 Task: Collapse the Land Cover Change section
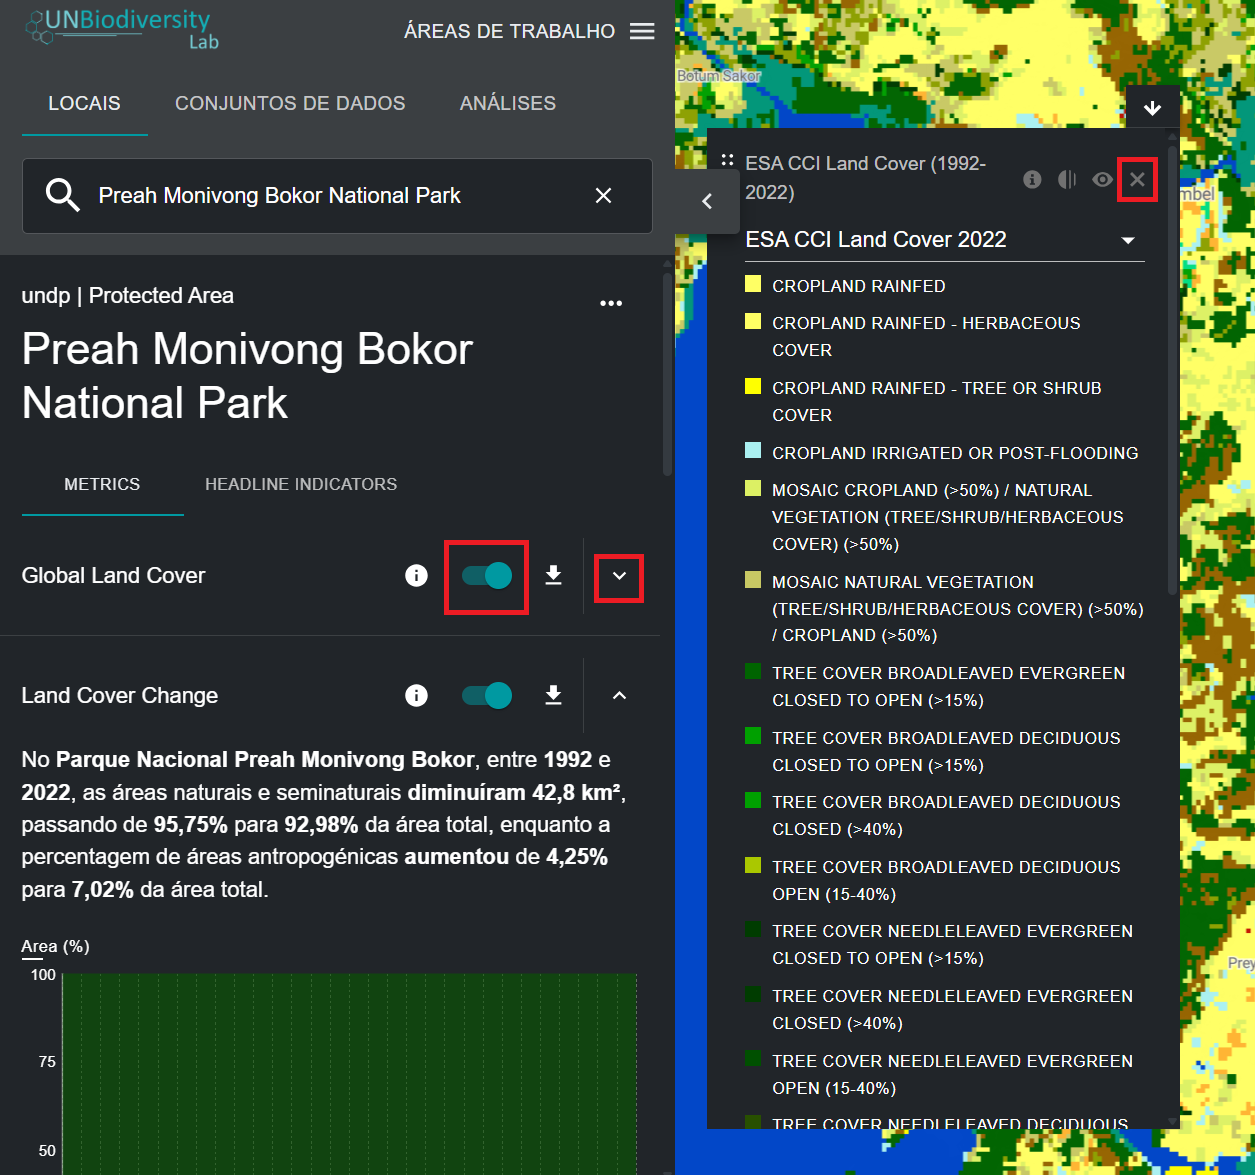point(619,696)
